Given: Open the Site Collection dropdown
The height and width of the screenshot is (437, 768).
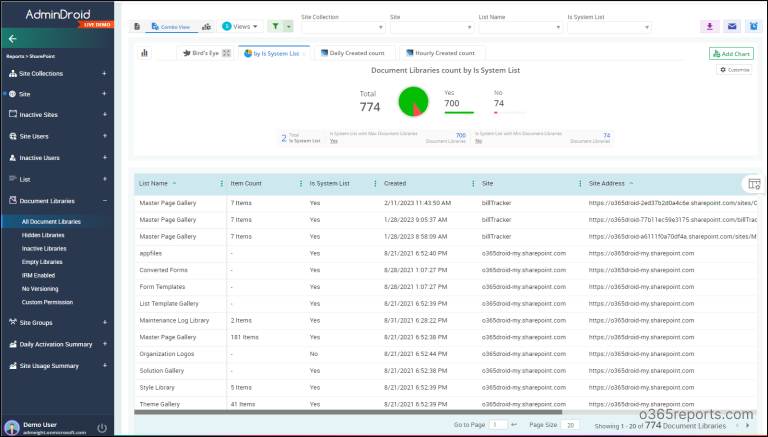Looking at the screenshot, I should click(343, 27).
